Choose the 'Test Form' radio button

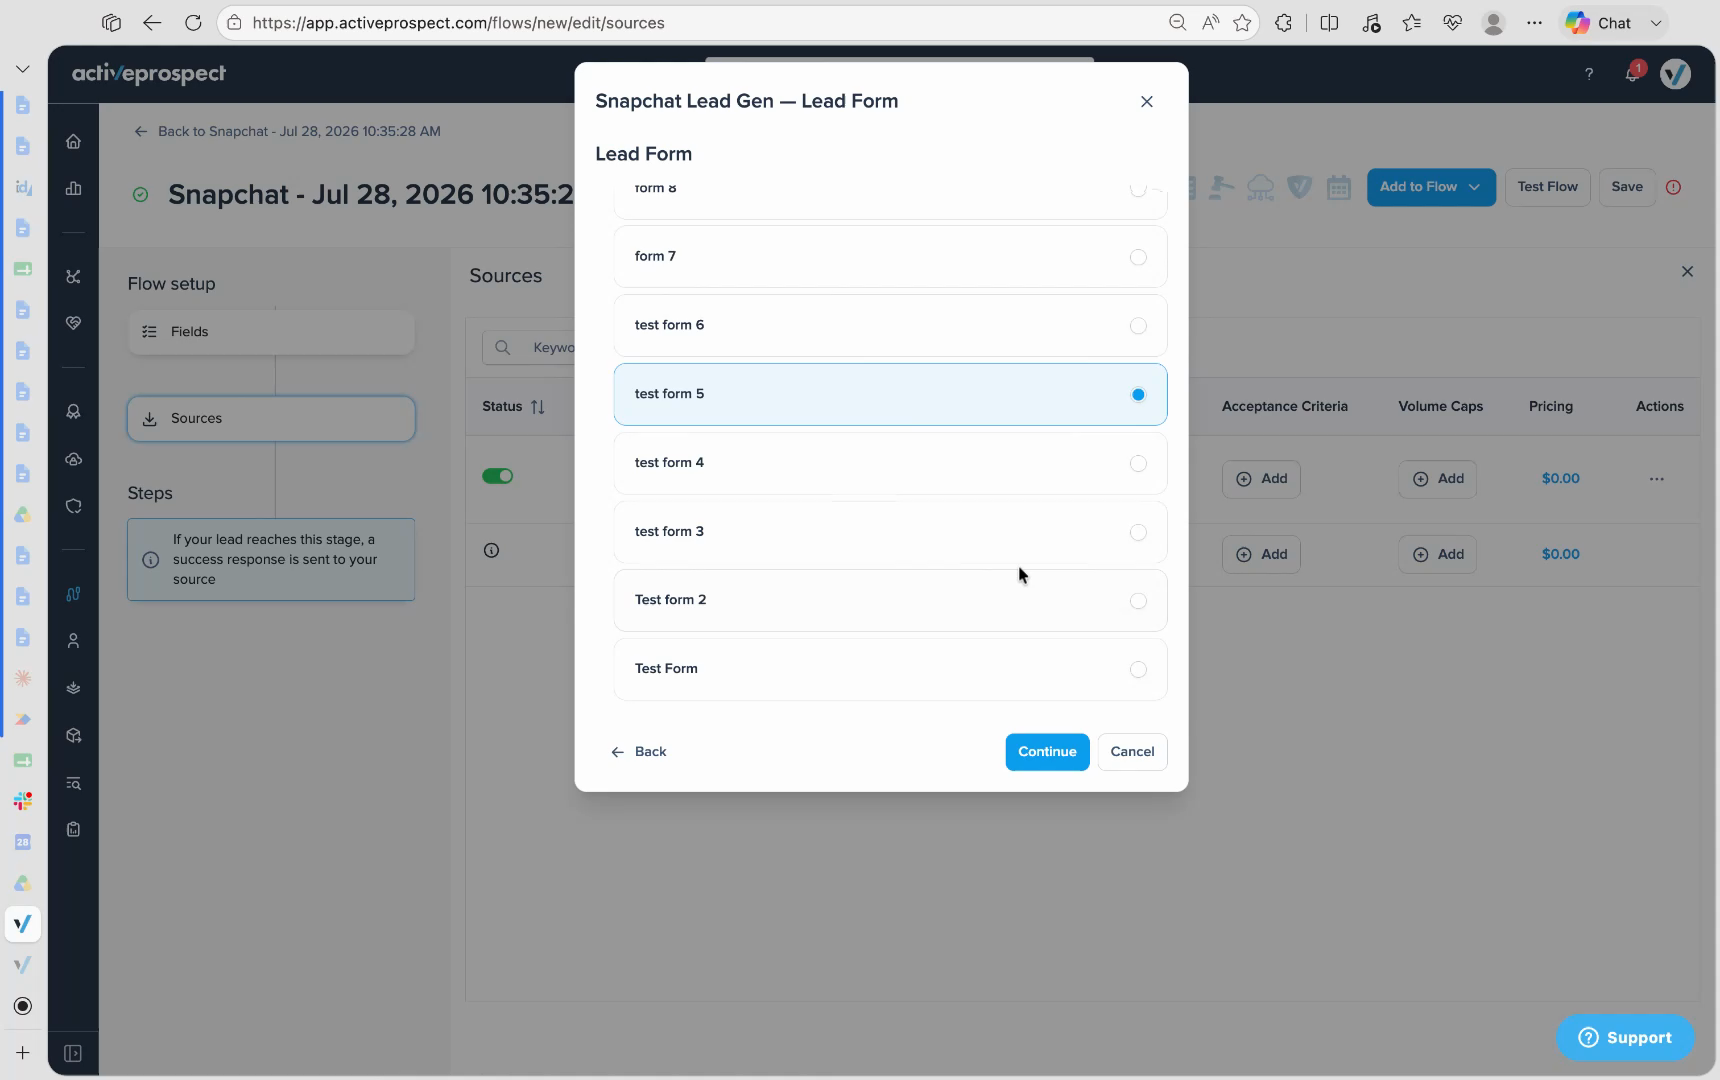(1138, 670)
